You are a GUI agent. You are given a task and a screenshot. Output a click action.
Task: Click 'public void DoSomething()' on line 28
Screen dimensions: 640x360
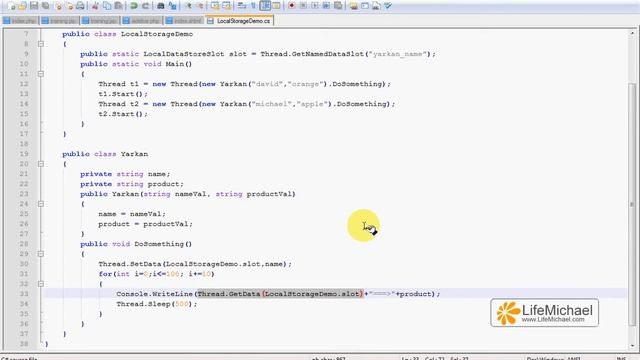coord(136,244)
